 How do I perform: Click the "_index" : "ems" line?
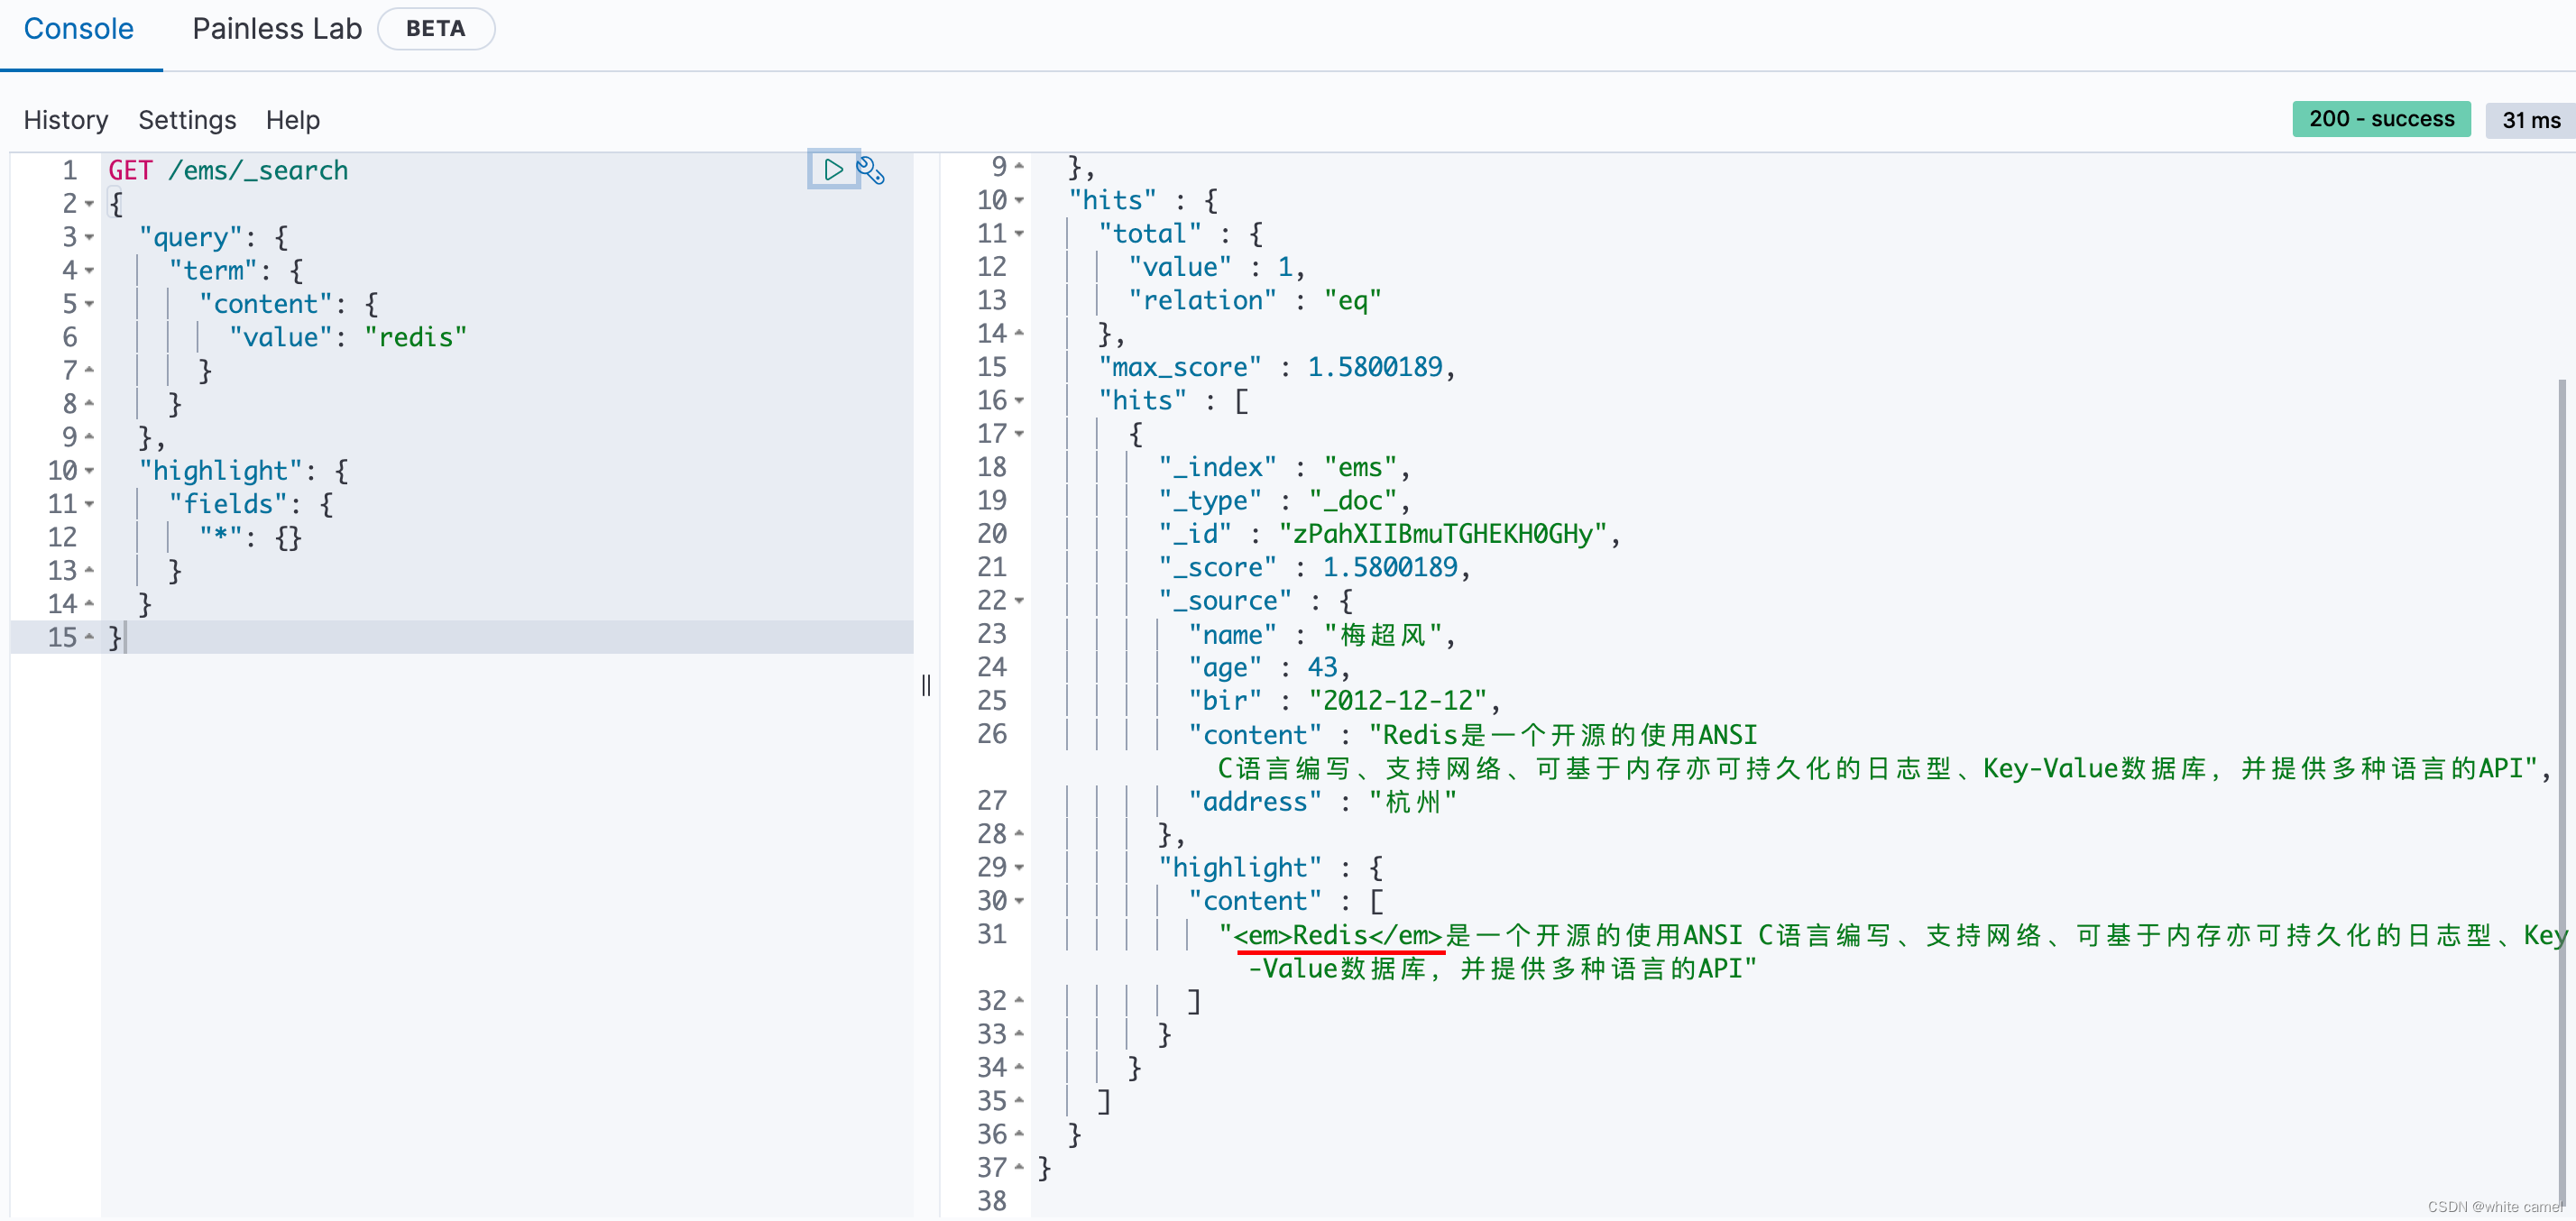(1284, 467)
